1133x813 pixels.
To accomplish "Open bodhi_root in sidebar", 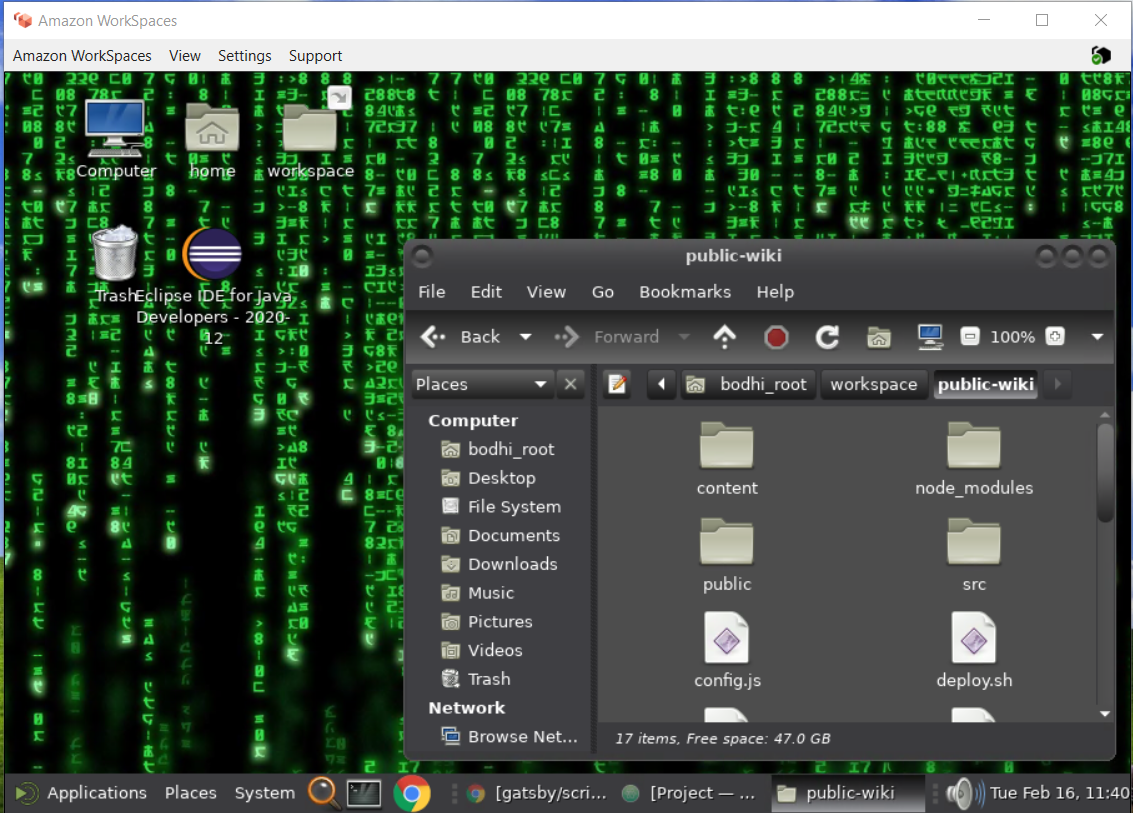I will (x=498, y=449).
